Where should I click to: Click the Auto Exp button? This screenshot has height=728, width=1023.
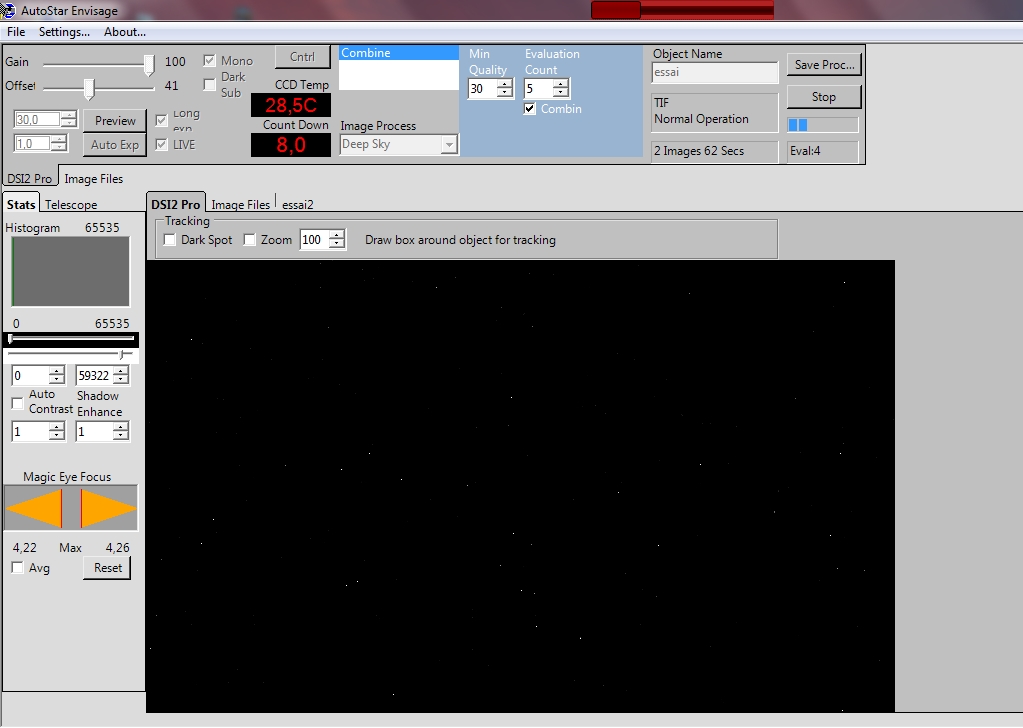click(x=115, y=145)
